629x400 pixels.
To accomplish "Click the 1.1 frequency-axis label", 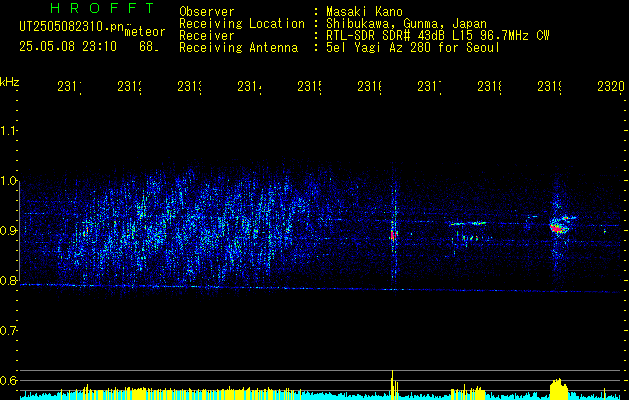I will 8,130.
